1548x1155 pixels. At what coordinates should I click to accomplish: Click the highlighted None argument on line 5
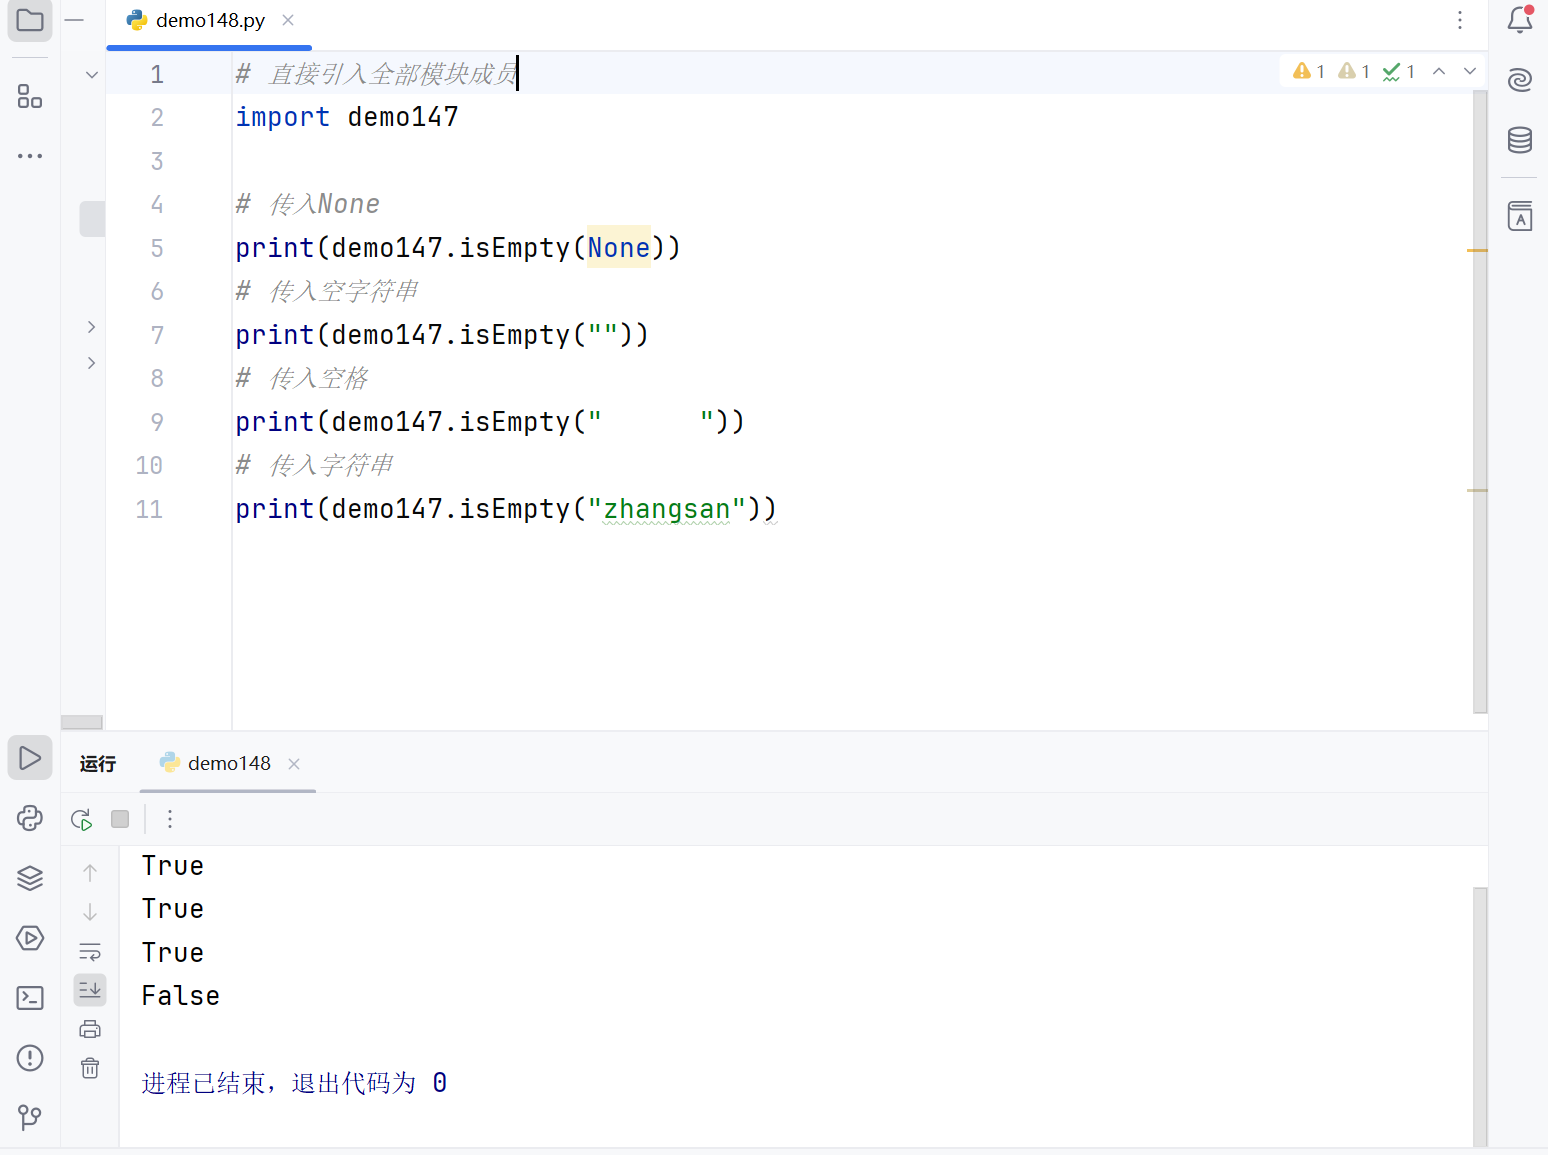pos(619,248)
